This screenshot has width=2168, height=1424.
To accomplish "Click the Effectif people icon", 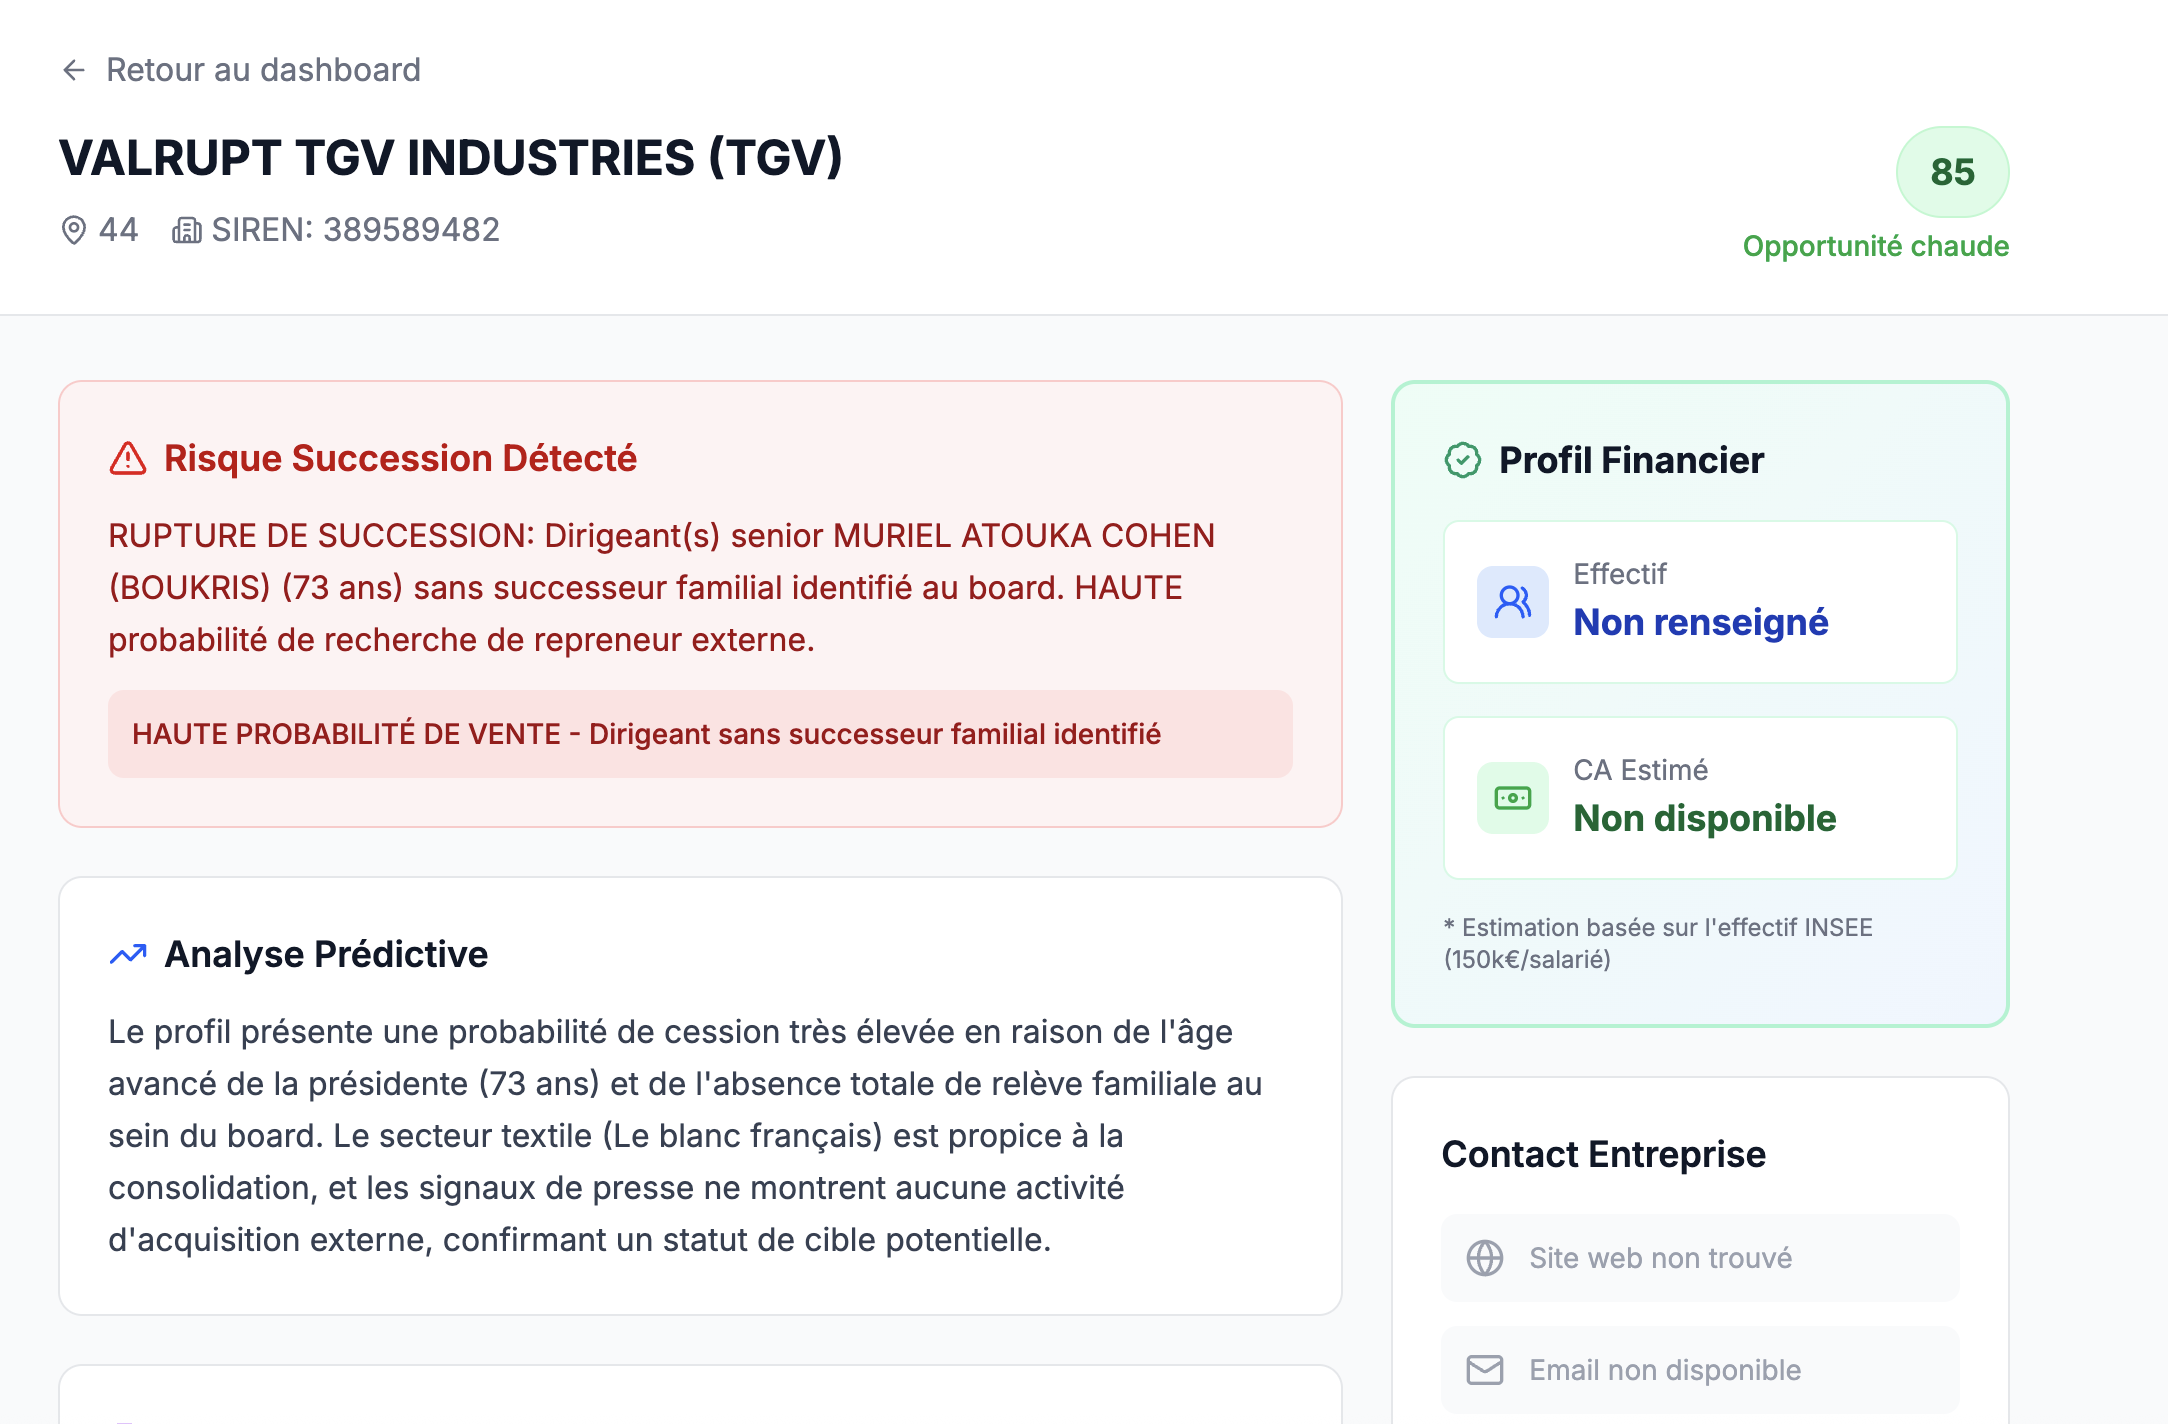I will tap(1513, 602).
